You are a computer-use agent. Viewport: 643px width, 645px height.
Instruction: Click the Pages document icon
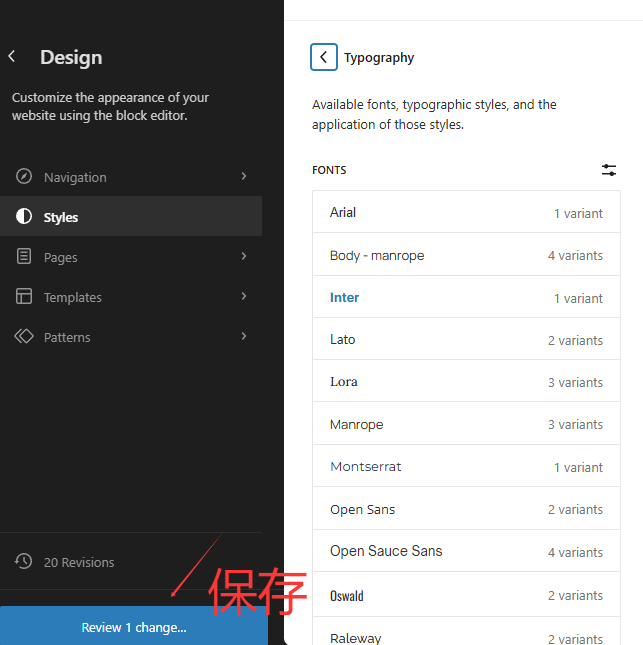(24, 257)
